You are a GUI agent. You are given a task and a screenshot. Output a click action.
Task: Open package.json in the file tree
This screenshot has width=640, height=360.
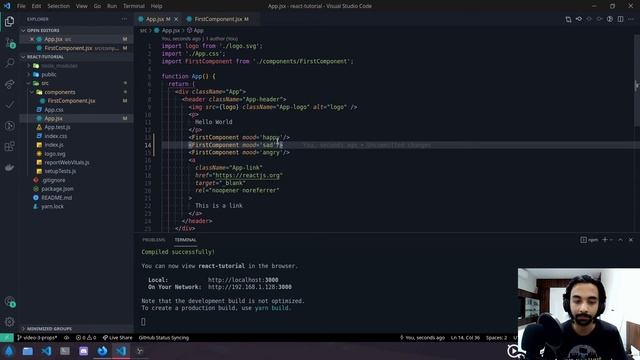click(x=58, y=189)
